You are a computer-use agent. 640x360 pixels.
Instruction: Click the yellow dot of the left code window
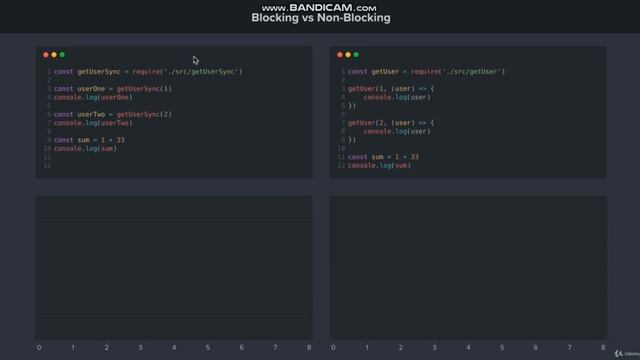tap(54, 55)
